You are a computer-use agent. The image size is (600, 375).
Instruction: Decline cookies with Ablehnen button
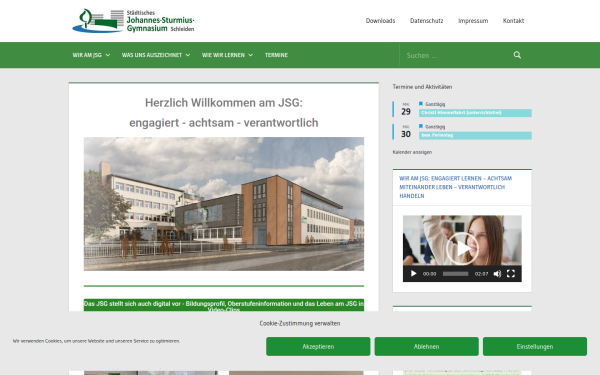click(426, 346)
